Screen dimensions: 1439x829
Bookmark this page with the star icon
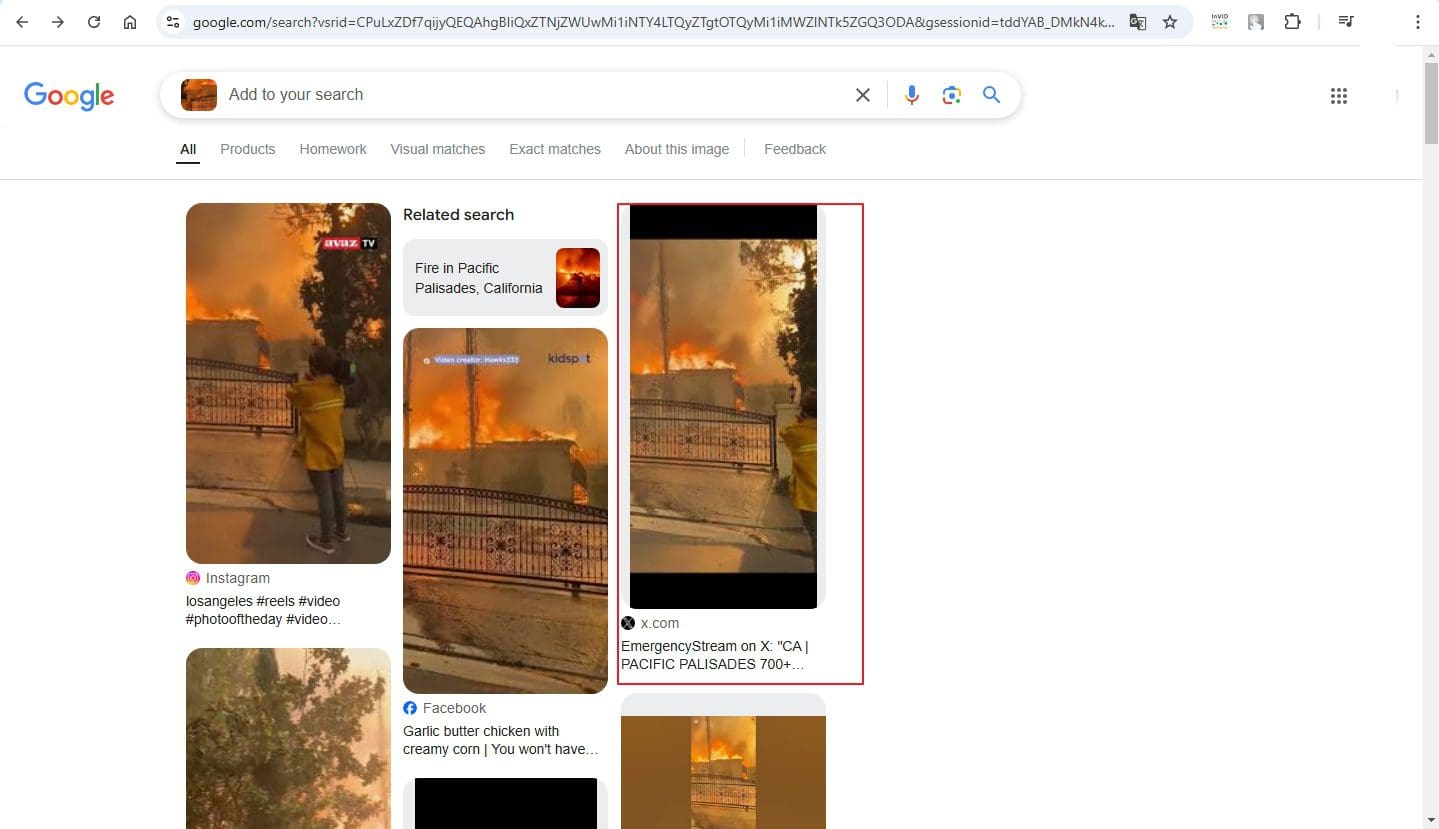click(x=1170, y=22)
